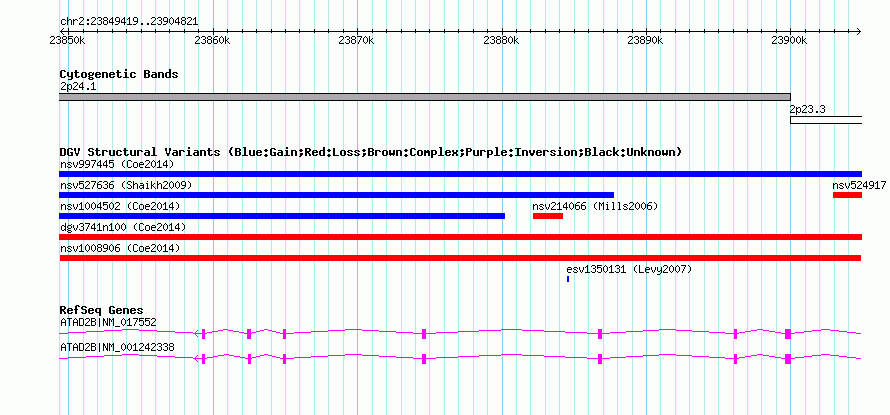Select the red dgv3741n100 loss variant bar
The height and width of the screenshot is (415, 890).
[460, 237]
